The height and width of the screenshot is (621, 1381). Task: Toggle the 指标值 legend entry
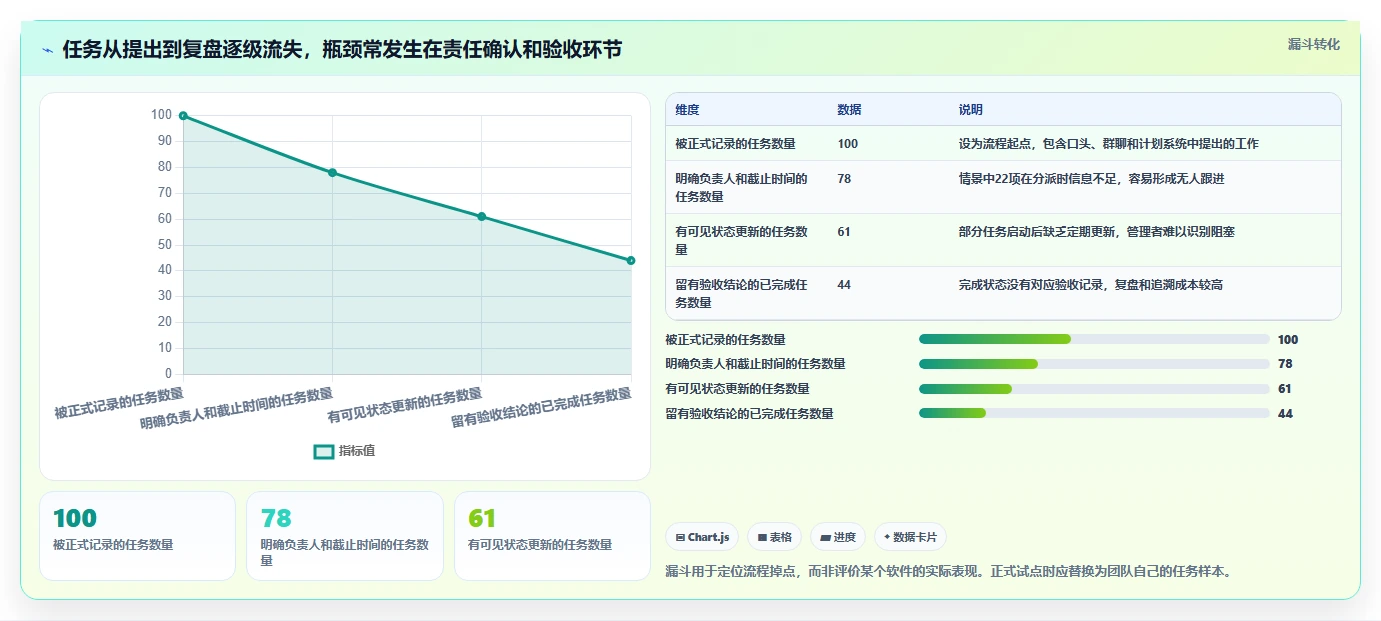(x=345, y=451)
